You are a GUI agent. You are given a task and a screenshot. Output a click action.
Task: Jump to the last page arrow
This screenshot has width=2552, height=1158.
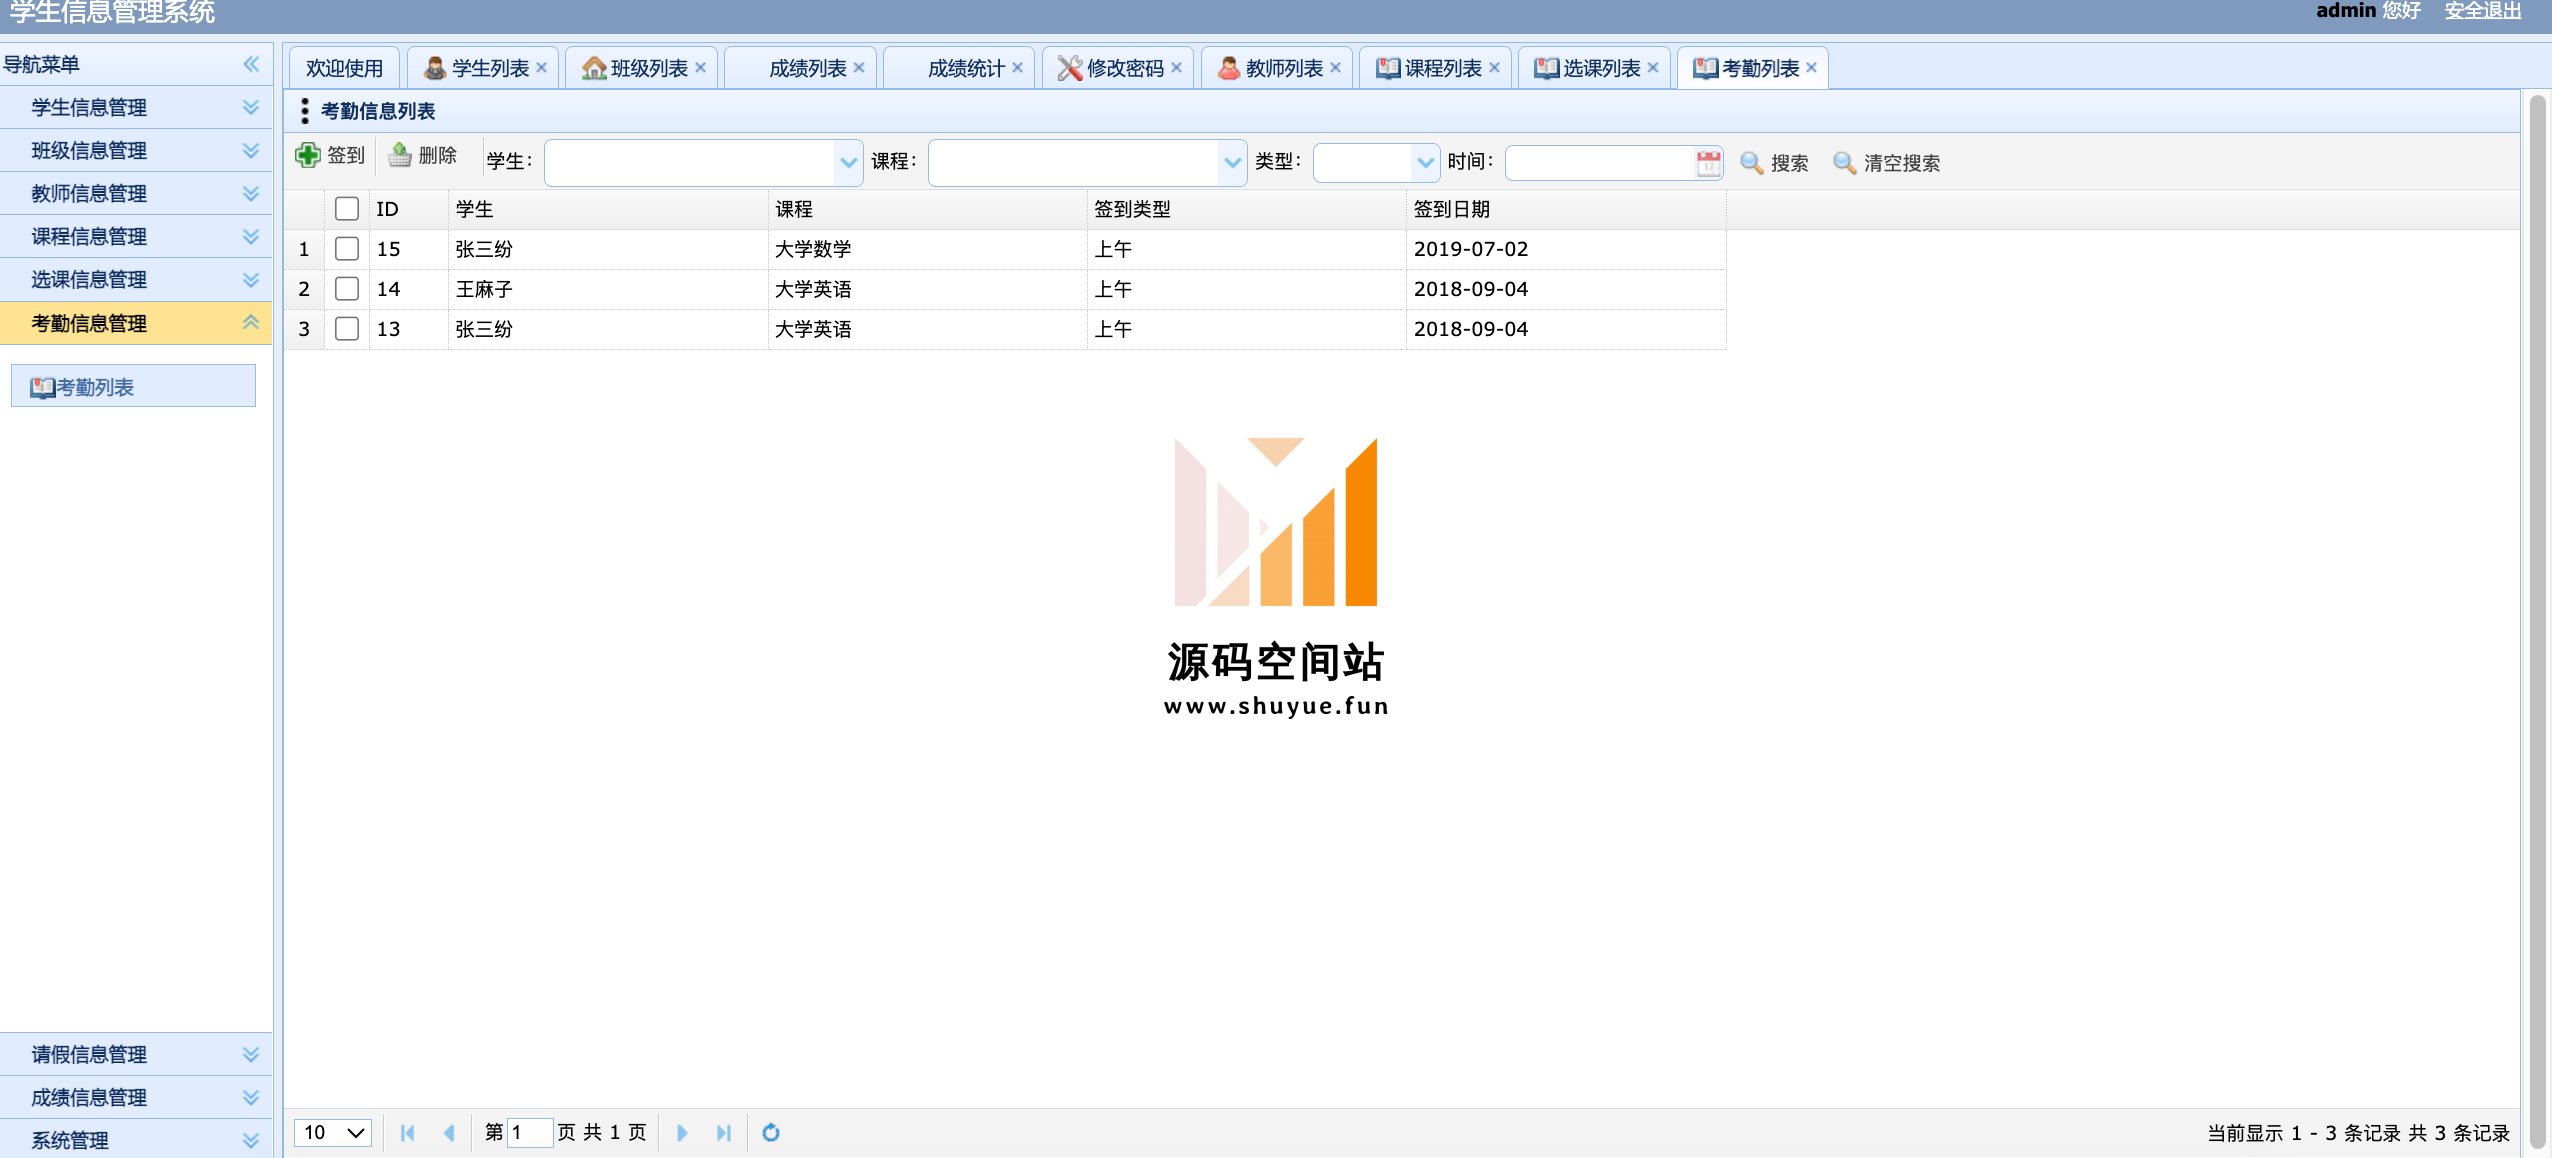(724, 1133)
